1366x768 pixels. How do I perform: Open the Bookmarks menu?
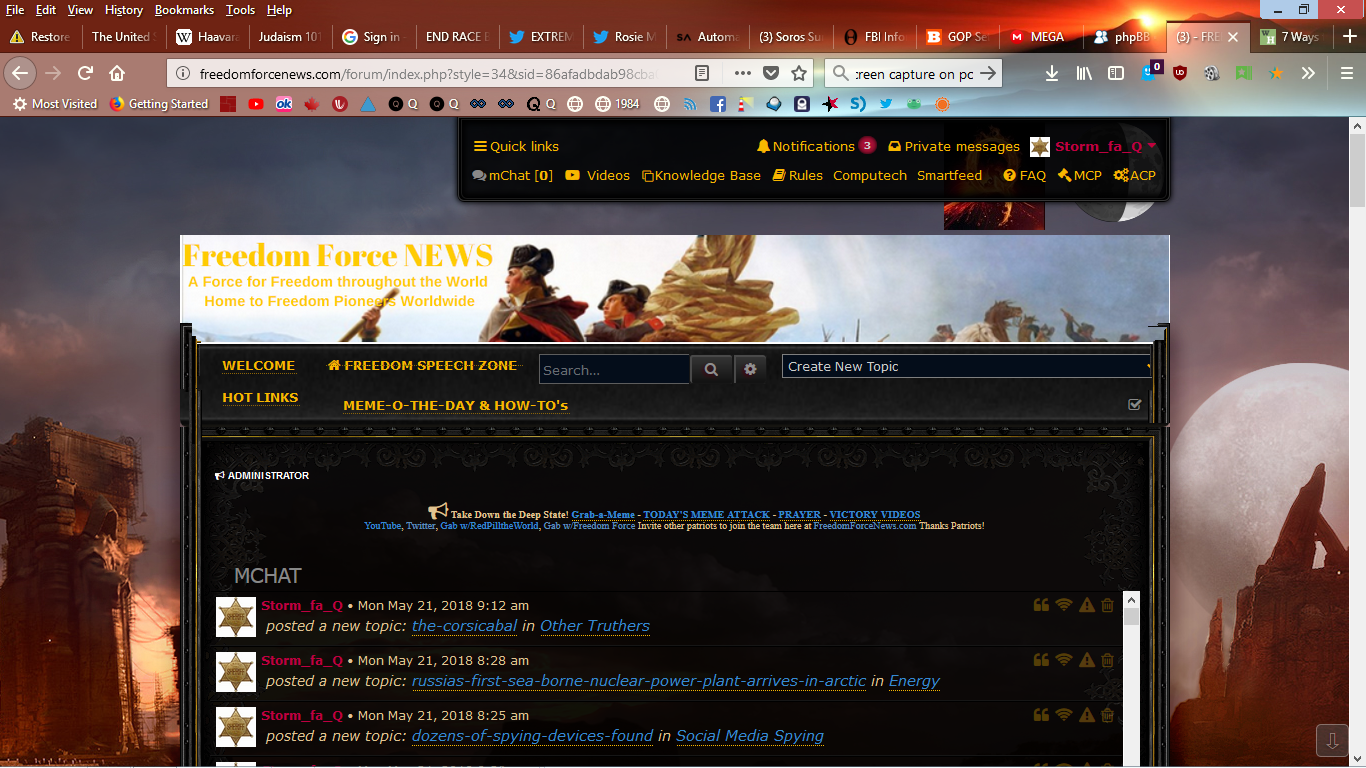(x=184, y=10)
